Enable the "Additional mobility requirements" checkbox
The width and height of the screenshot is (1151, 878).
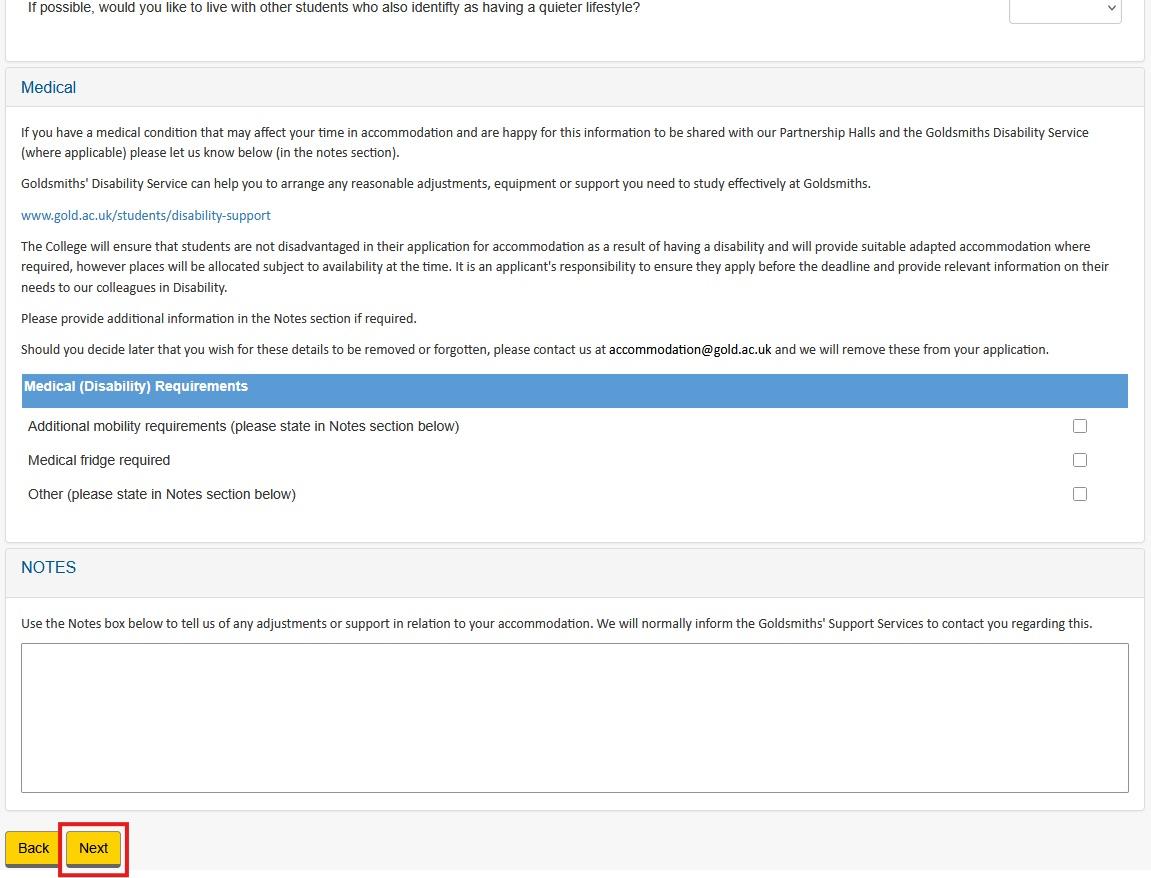(1079, 425)
